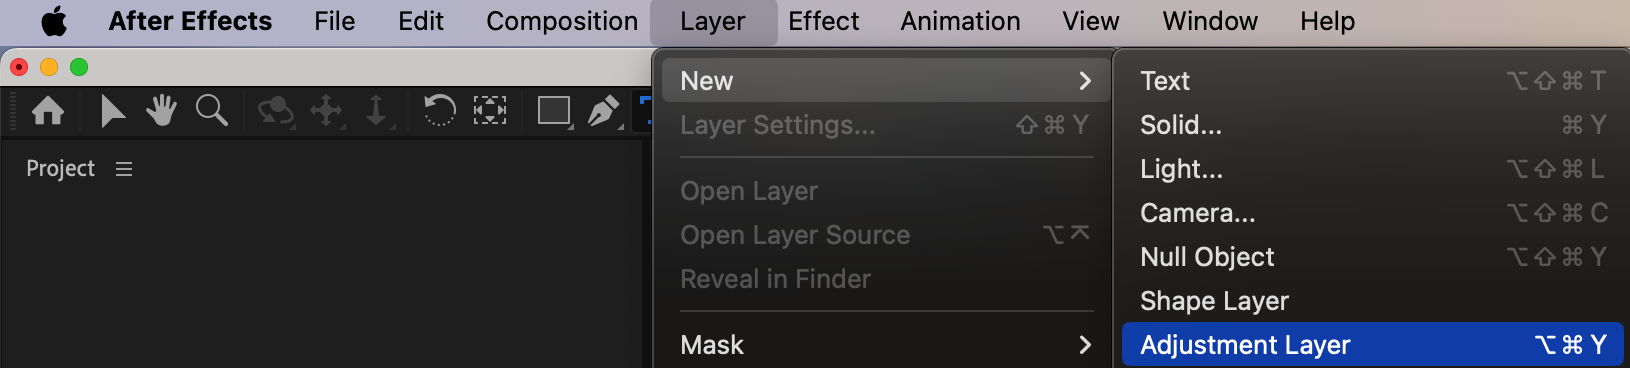Select the Pan camera tool

pyautogui.click(x=327, y=111)
